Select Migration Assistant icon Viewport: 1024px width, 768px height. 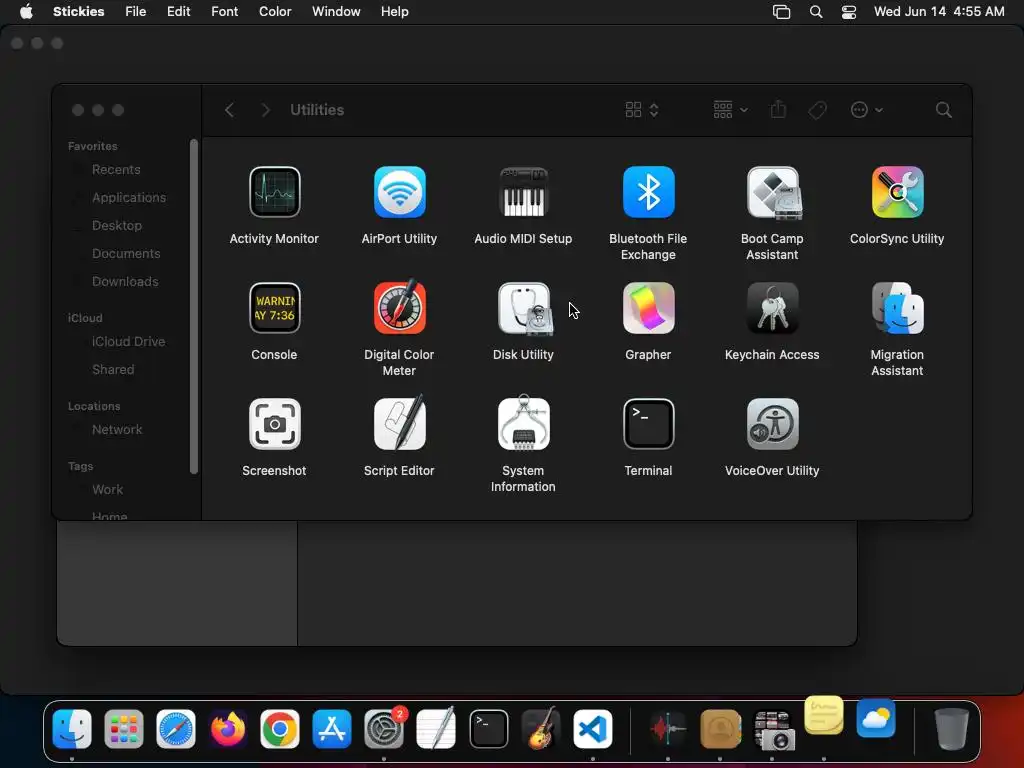pos(897,308)
